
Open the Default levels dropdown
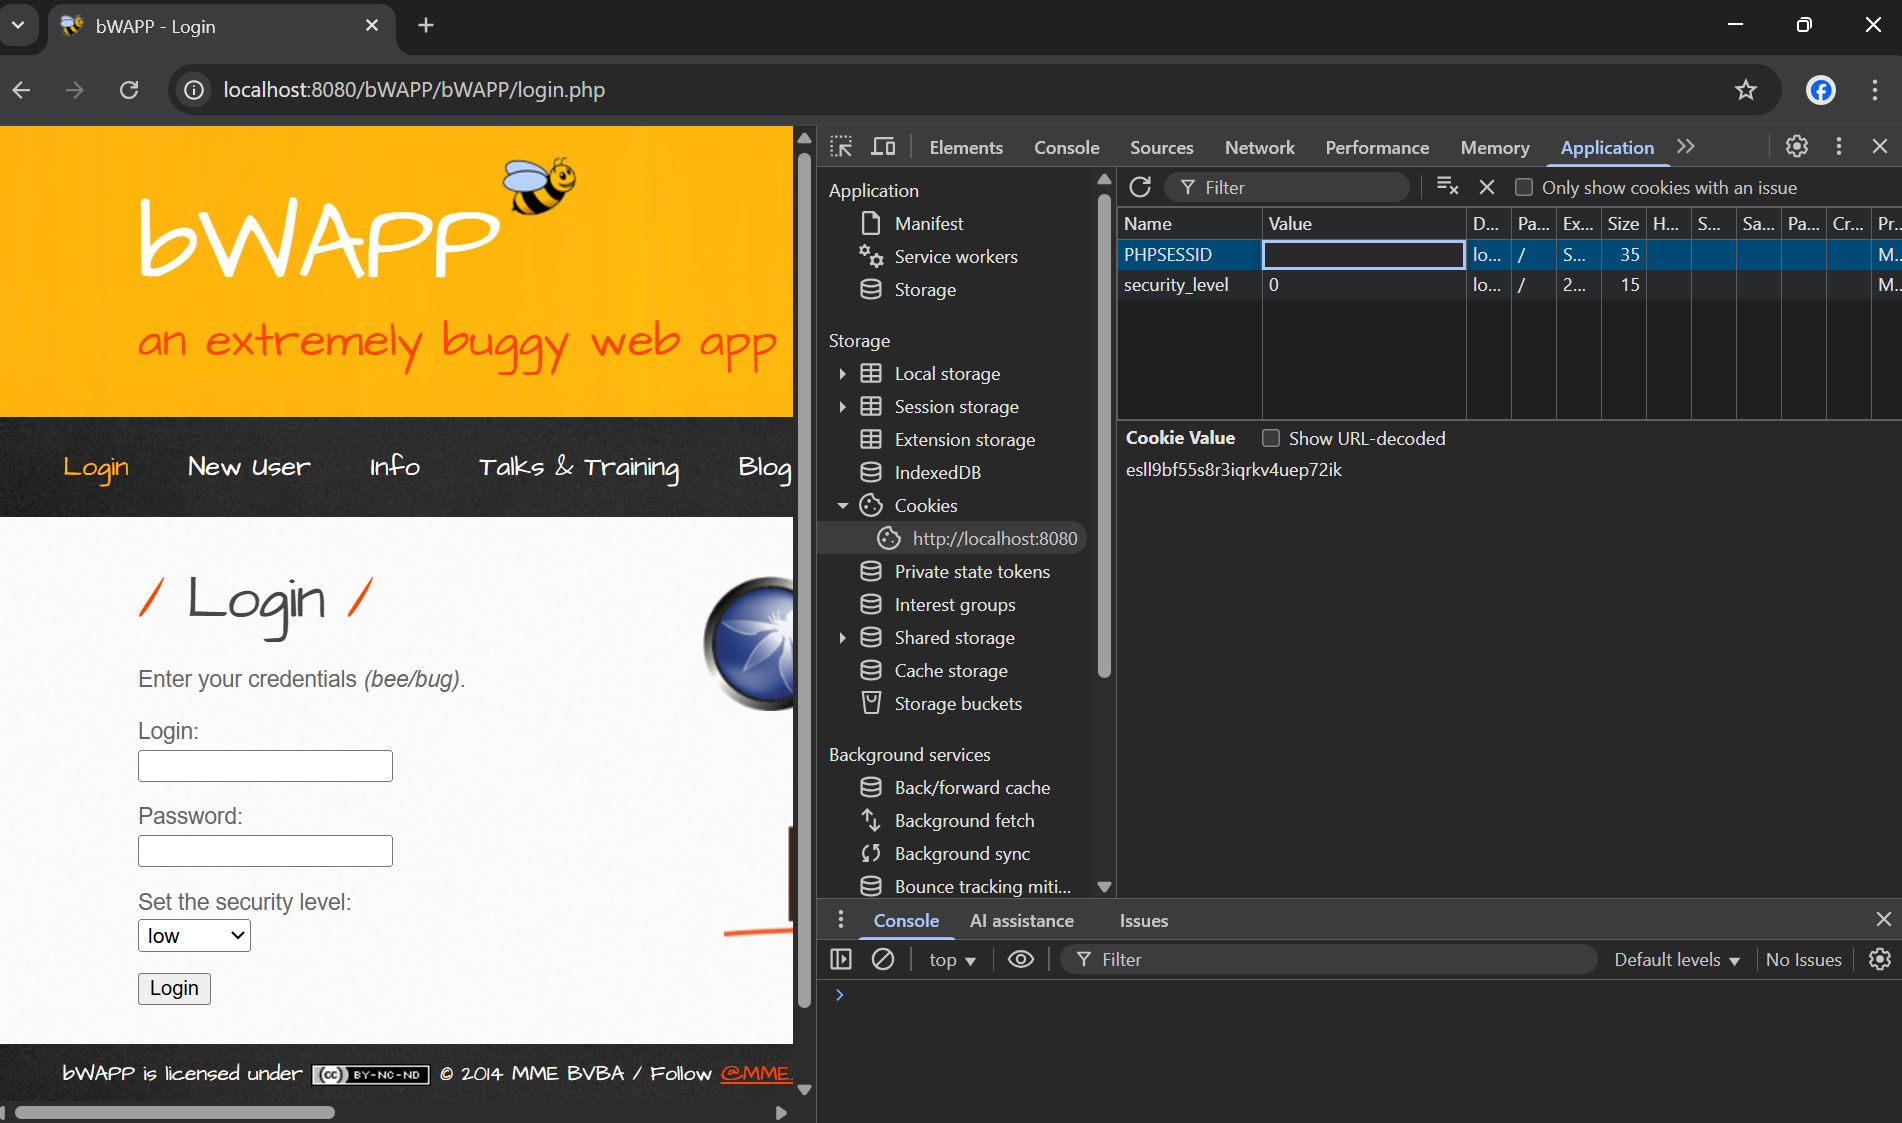1677,959
